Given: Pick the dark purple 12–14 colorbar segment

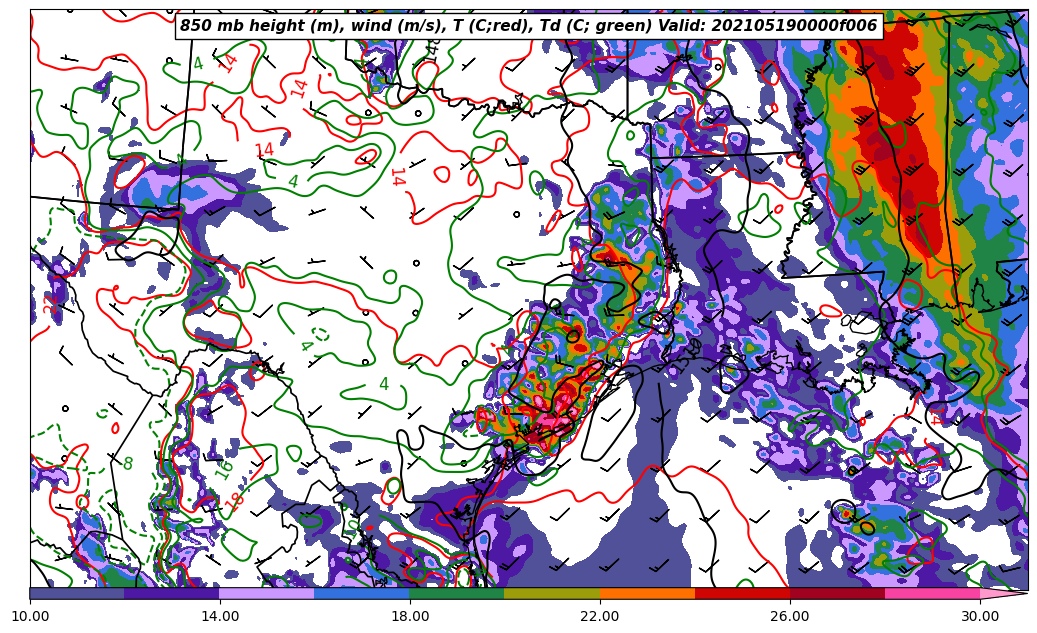Looking at the screenshot, I should [x=172, y=593].
